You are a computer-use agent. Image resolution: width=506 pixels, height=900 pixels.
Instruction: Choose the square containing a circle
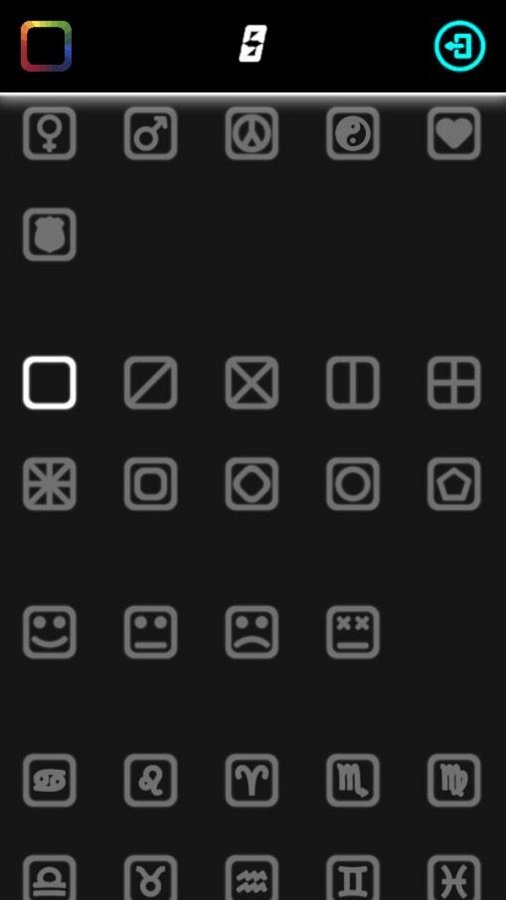(353, 484)
